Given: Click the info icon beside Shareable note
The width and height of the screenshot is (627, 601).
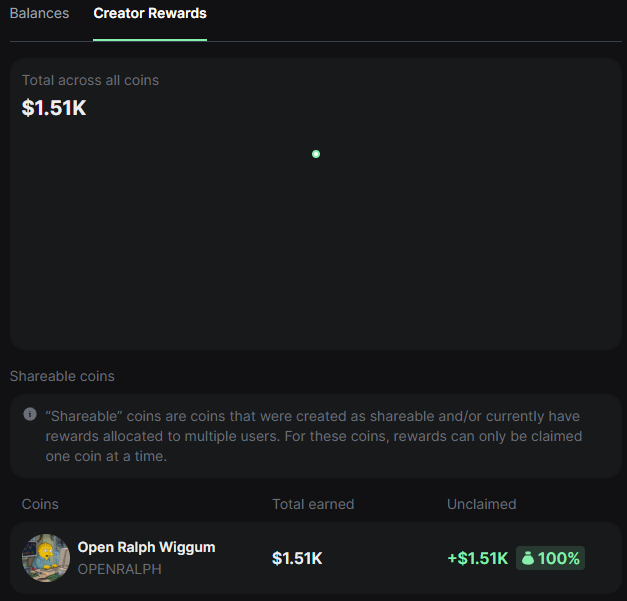Looking at the screenshot, I should [x=30, y=414].
